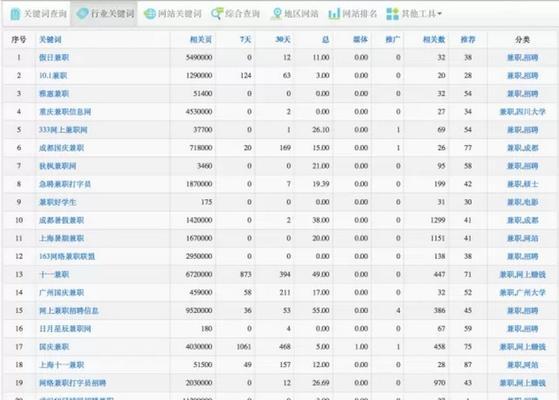This screenshot has width=559, height=400.
Task: Click the 关键词查询 document icon
Action: coord(15,14)
